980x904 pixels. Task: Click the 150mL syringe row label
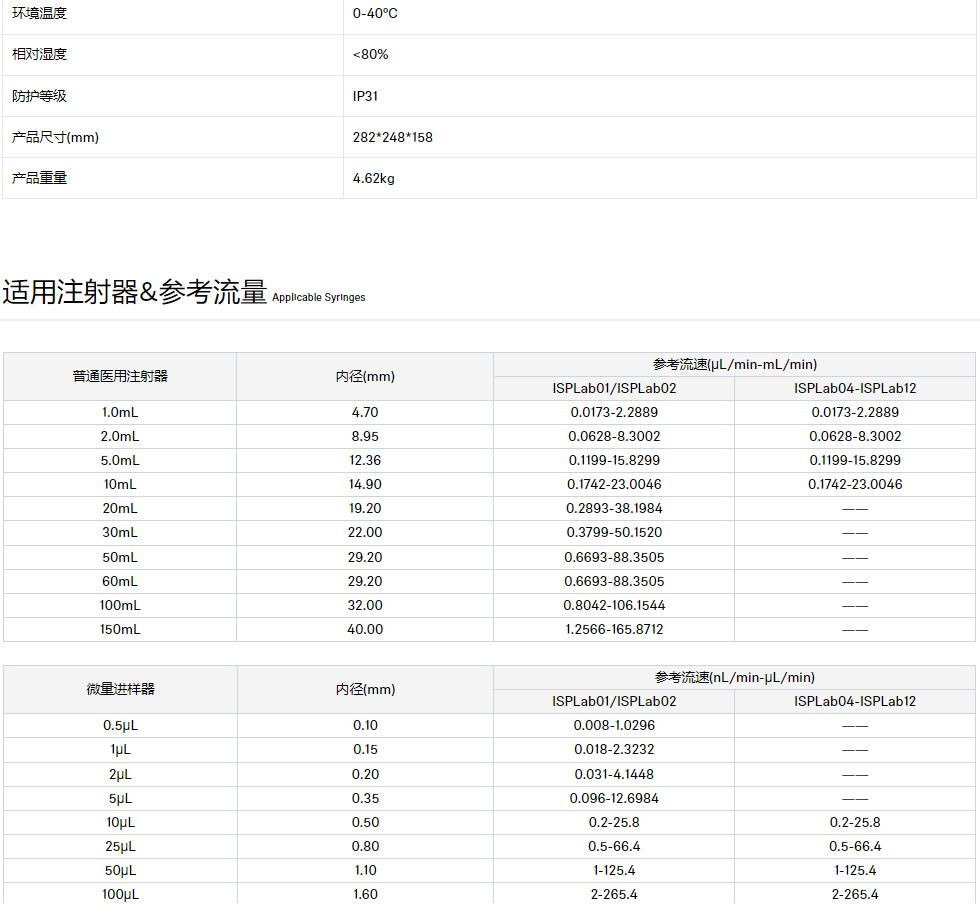(x=120, y=630)
